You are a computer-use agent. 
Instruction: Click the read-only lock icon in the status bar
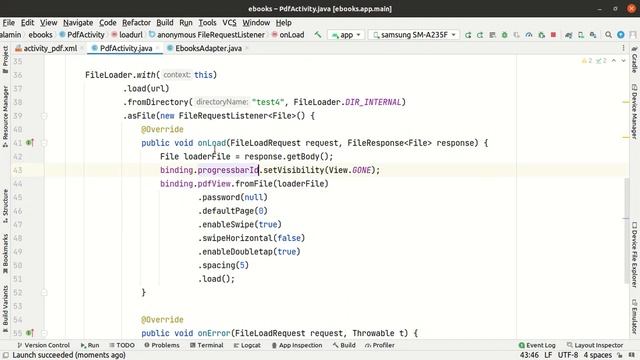tap(620, 355)
